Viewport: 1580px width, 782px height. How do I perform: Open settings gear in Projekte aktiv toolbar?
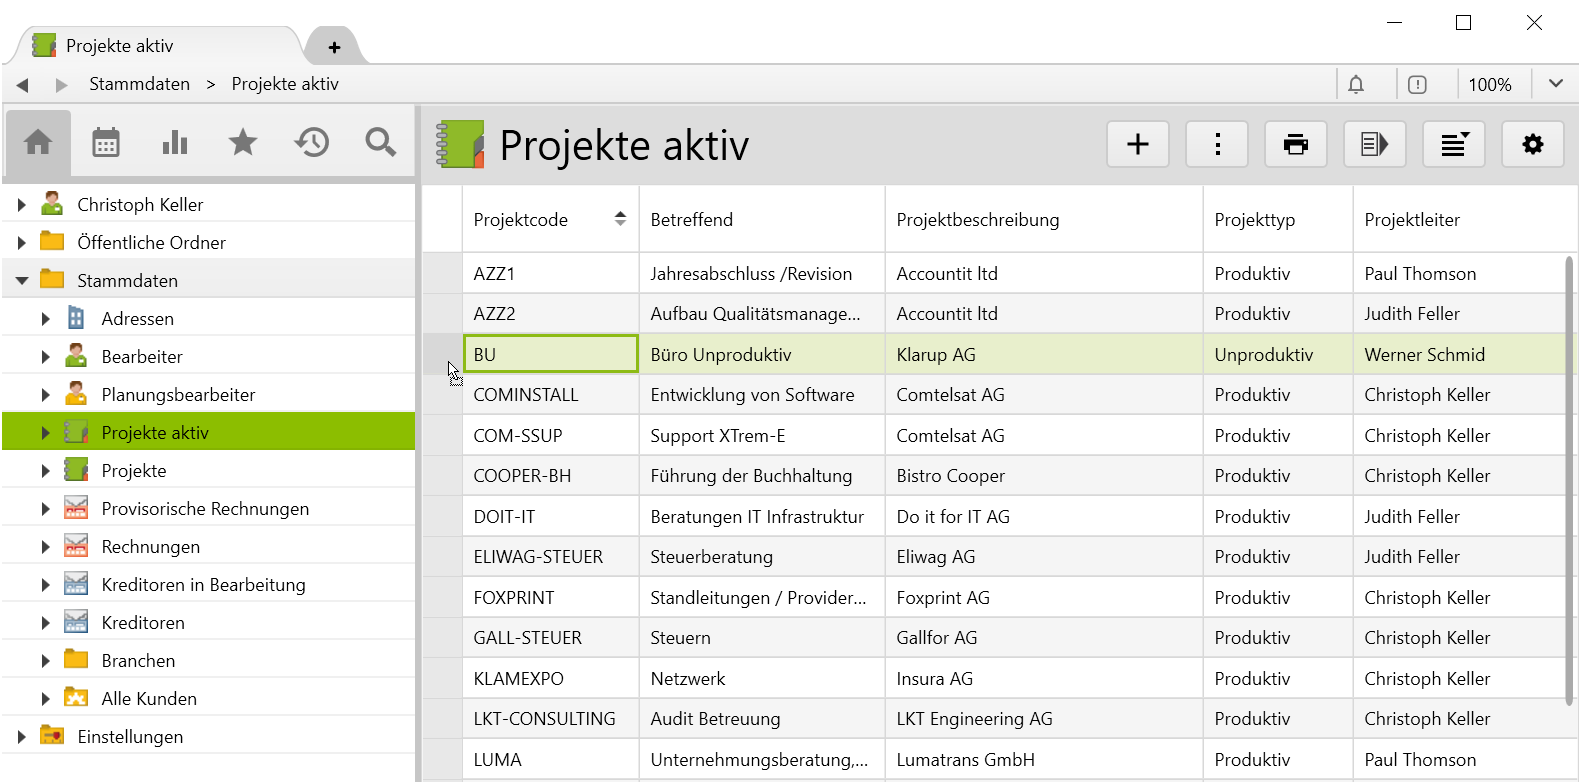coord(1532,145)
